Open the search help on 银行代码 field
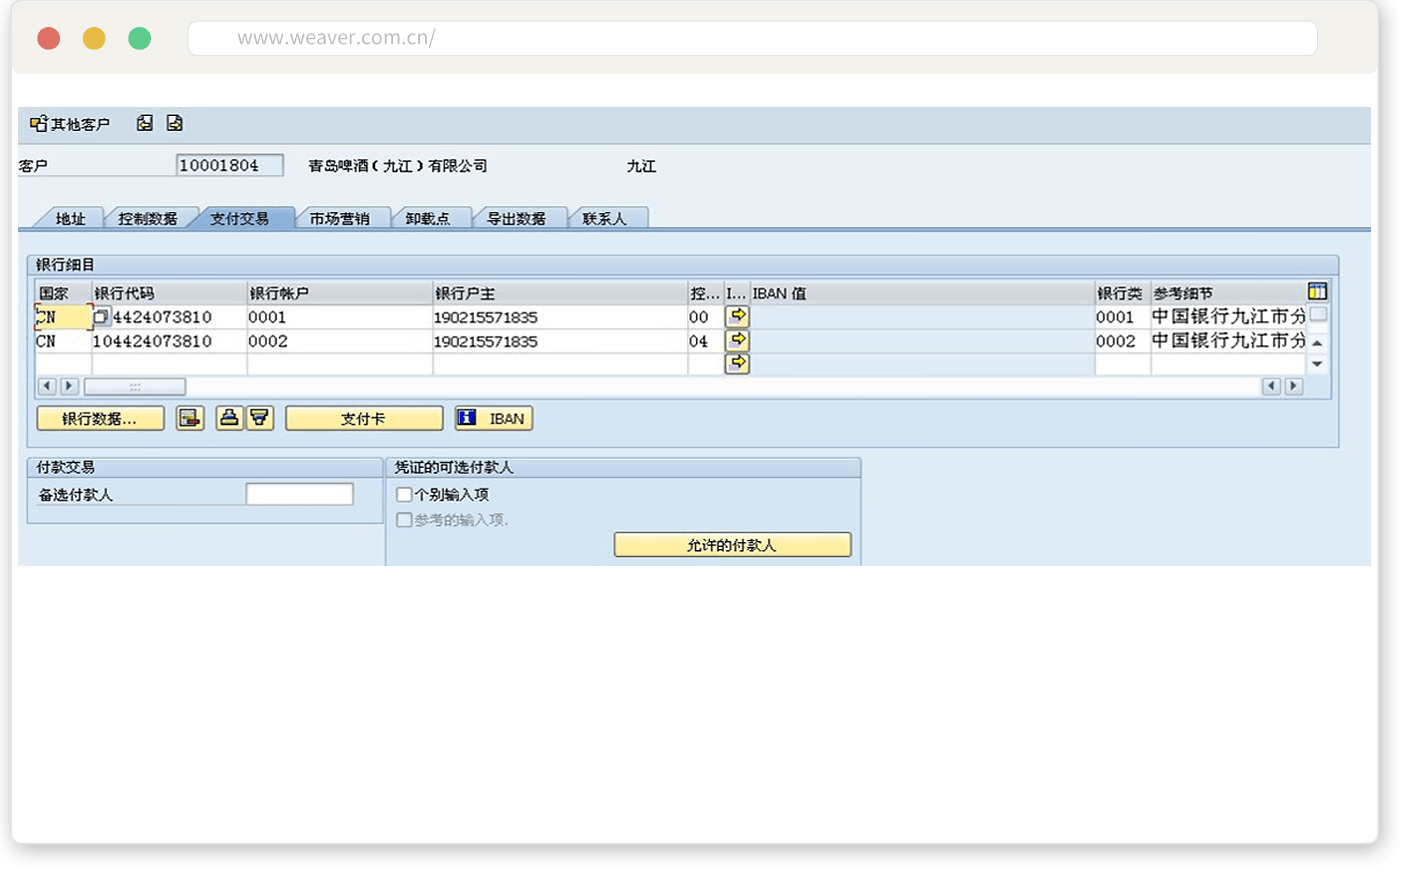1425x875 pixels. coord(101,317)
